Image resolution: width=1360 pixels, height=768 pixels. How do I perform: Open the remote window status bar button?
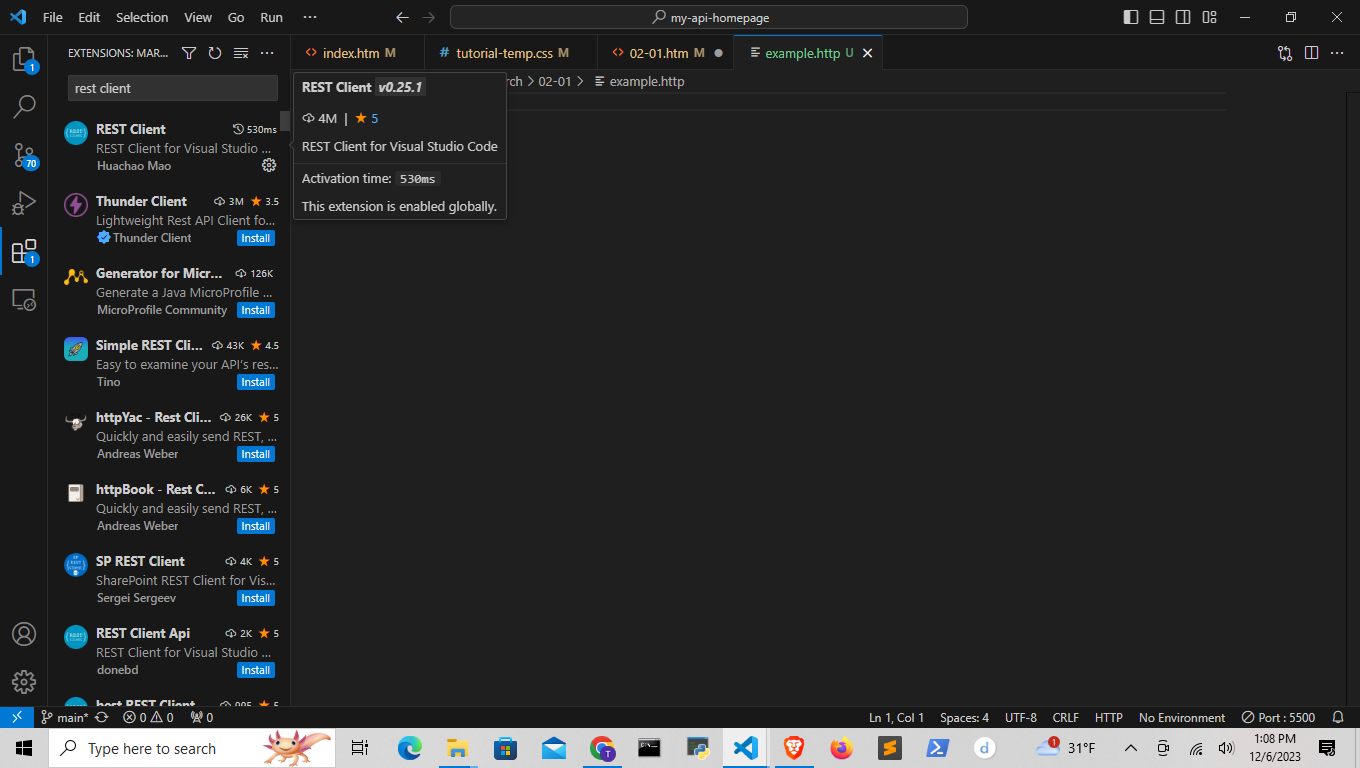[x=17, y=717]
